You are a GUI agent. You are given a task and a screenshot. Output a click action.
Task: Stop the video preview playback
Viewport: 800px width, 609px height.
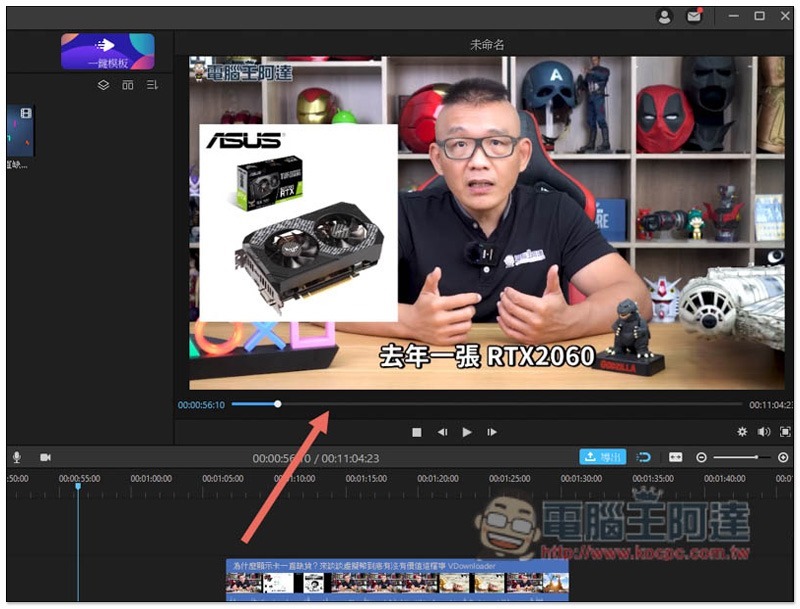(417, 433)
